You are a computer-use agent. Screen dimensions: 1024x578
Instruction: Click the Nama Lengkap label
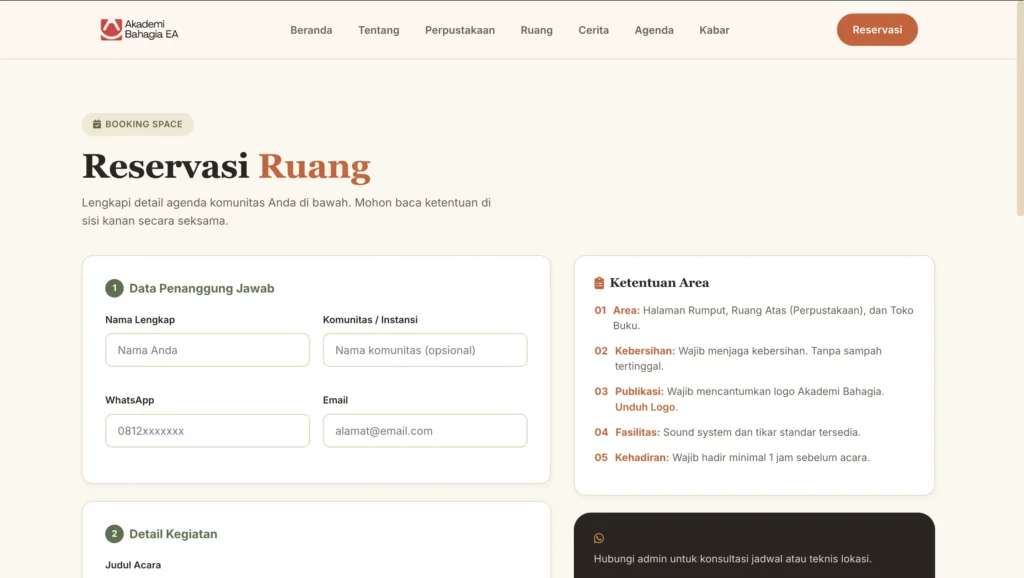[140, 320]
